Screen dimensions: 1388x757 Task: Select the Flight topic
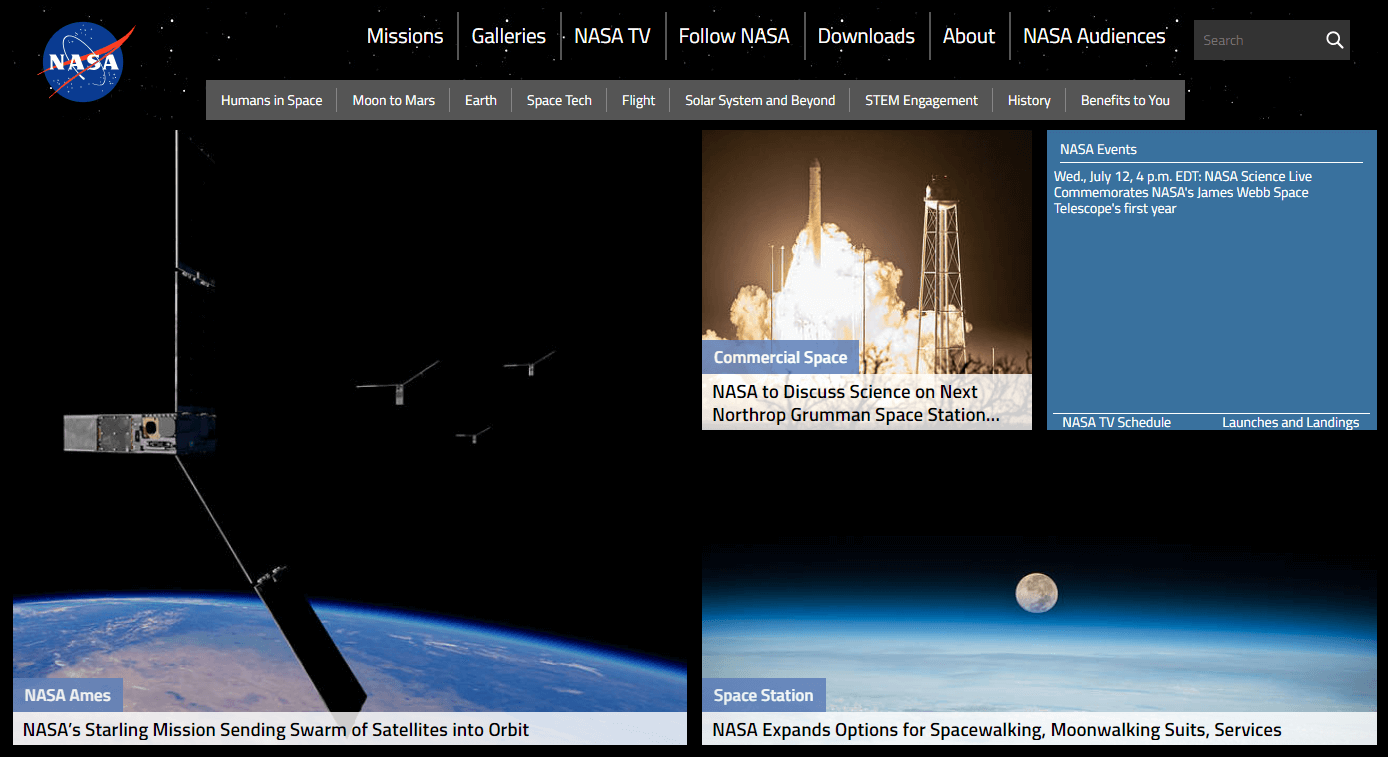click(638, 100)
